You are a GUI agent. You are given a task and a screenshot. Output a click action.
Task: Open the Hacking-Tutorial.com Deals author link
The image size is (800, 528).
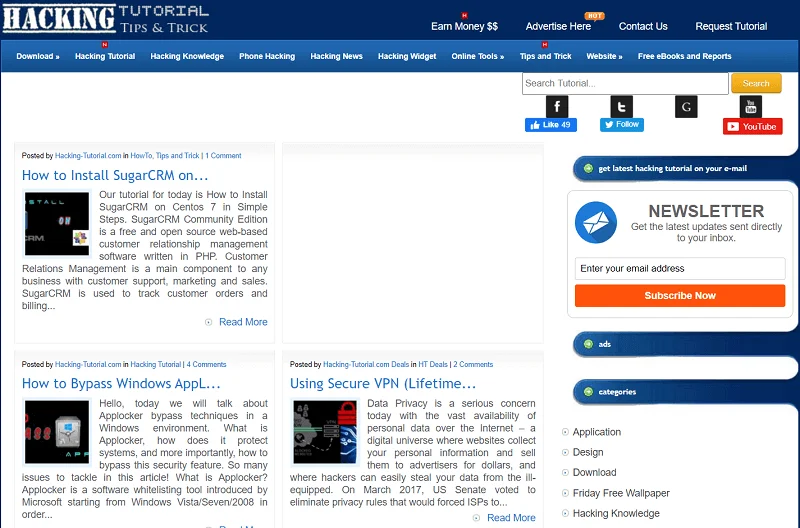coord(366,364)
